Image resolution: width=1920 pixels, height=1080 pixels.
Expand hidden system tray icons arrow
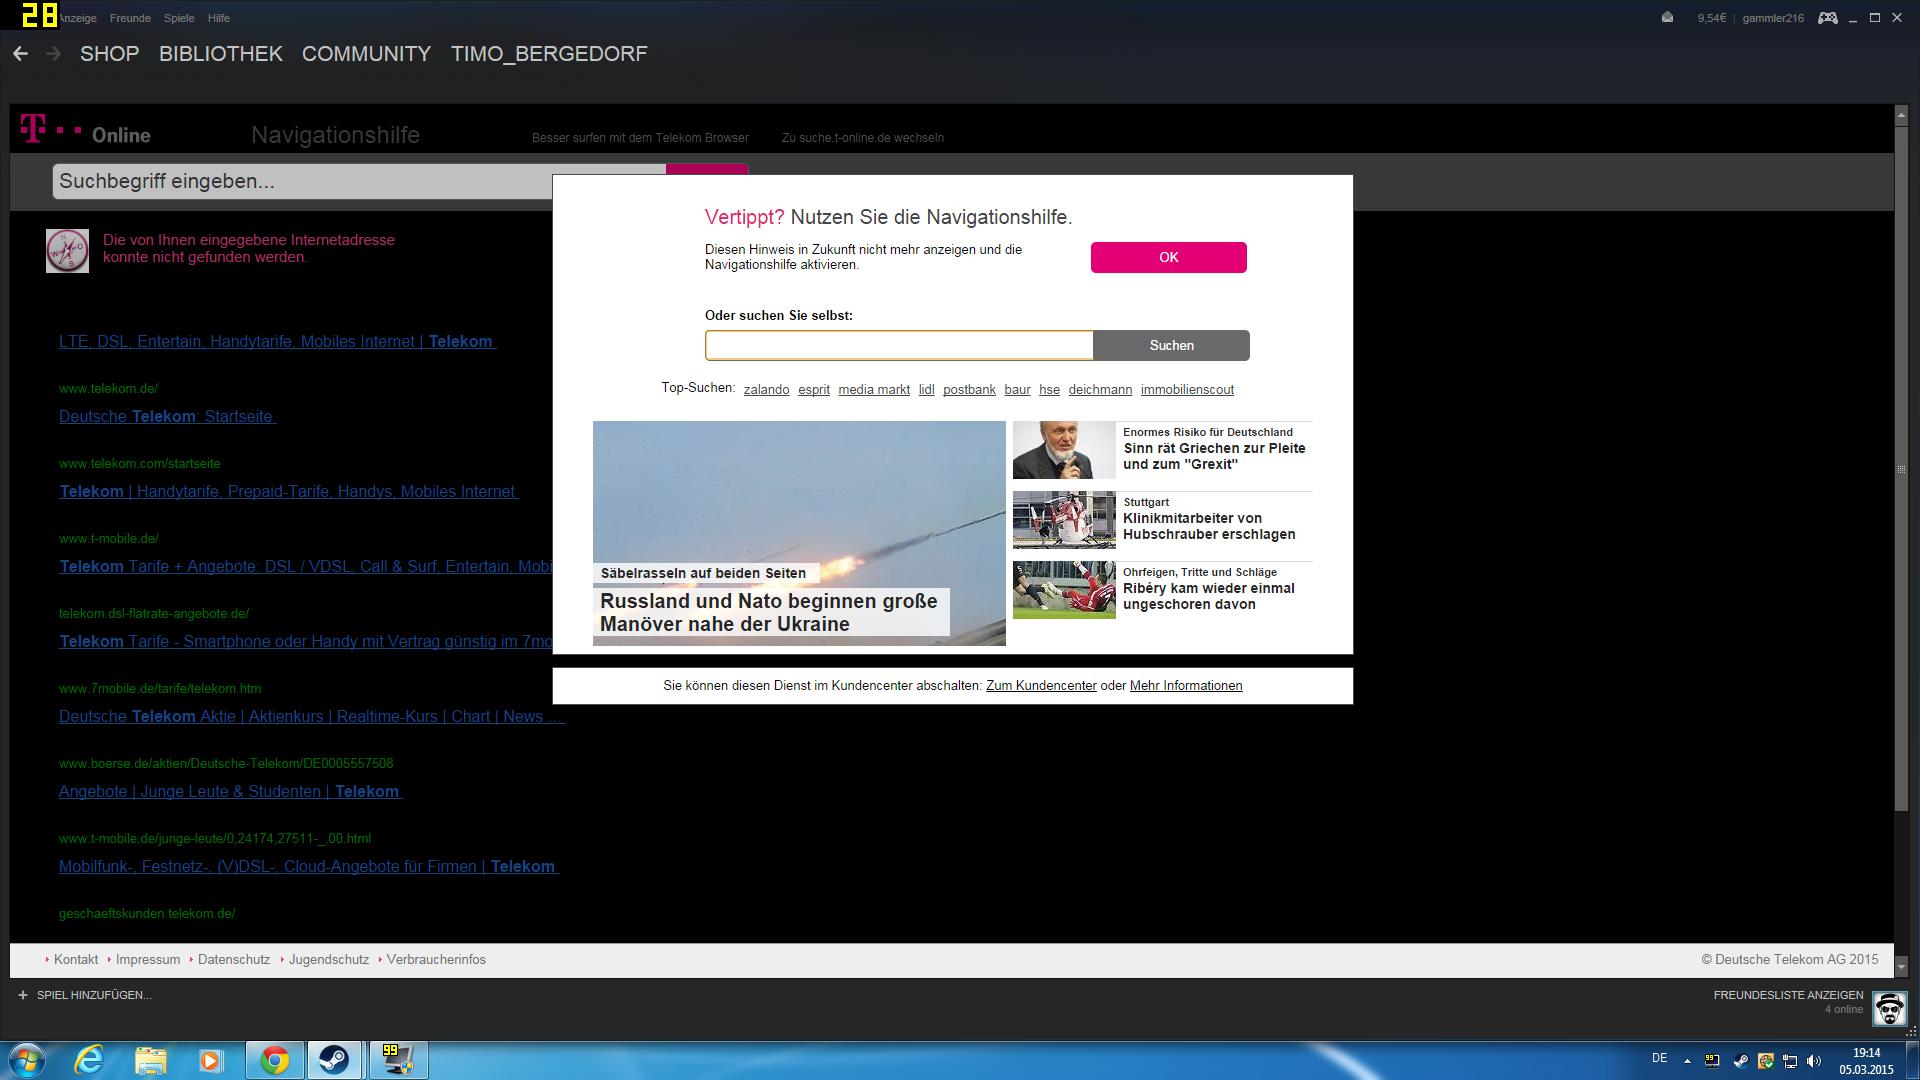coord(1687,1061)
